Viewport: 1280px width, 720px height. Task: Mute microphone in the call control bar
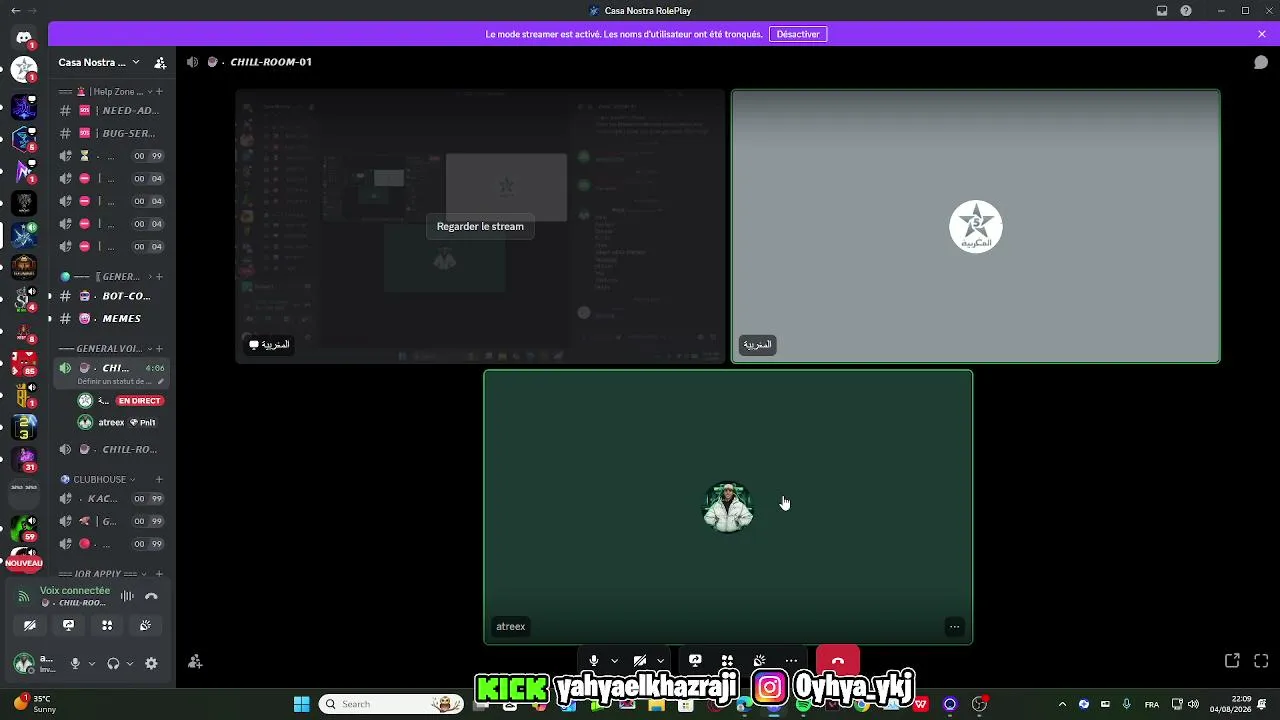point(594,661)
